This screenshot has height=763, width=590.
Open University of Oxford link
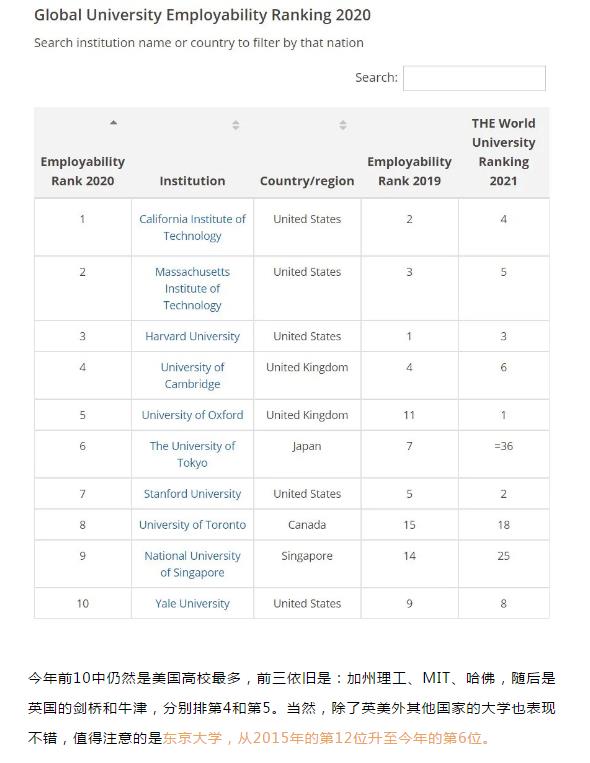coord(192,415)
